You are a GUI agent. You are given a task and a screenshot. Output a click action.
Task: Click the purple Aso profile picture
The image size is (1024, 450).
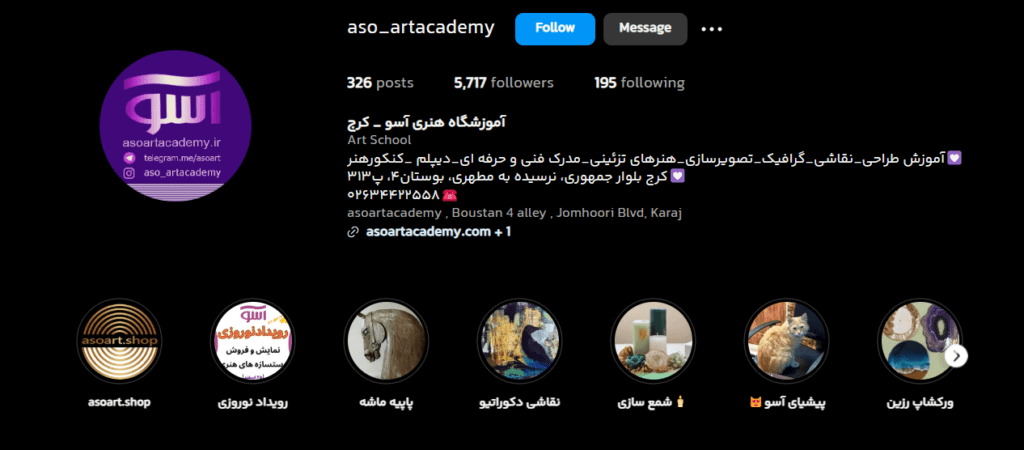coord(176,125)
